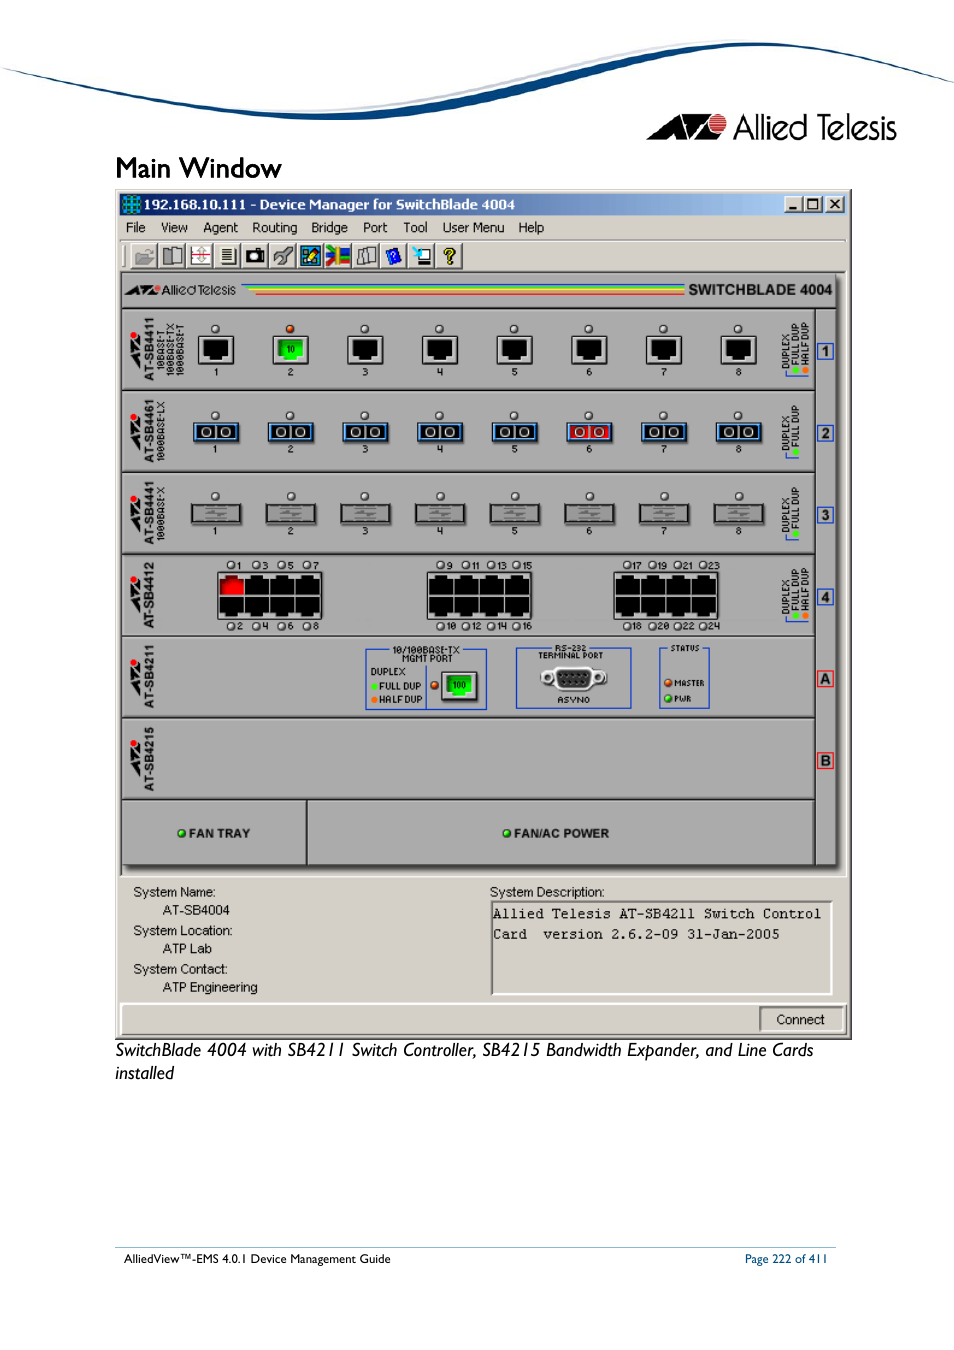Viewport: 954px width, 1350px height.
Task: Select fiber port 8 on AT-SB4461 card
Action: pyautogui.click(x=739, y=432)
